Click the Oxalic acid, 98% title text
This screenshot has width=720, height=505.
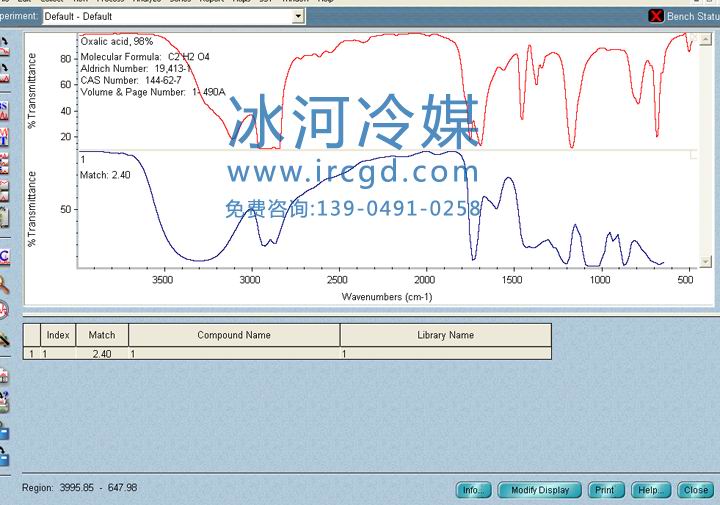tap(117, 41)
